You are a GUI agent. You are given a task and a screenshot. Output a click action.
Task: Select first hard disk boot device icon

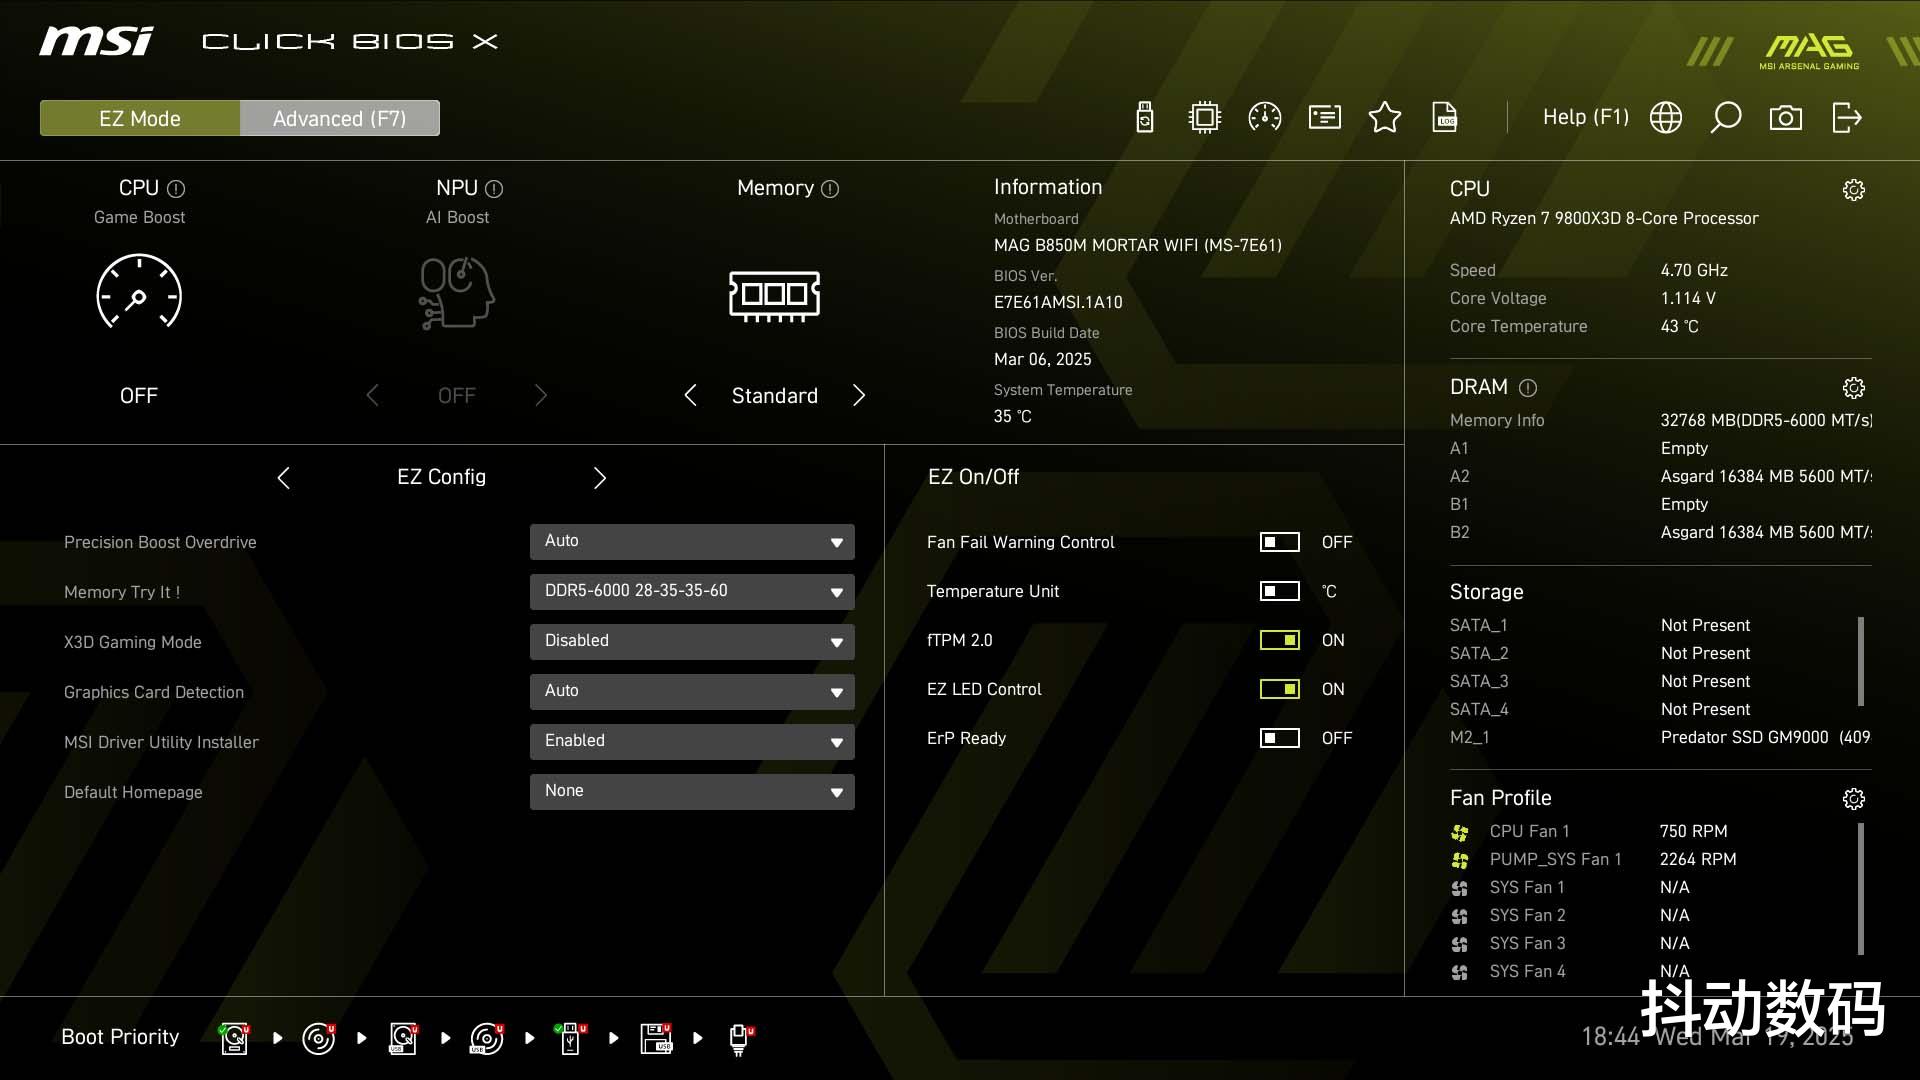[x=234, y=1038]
